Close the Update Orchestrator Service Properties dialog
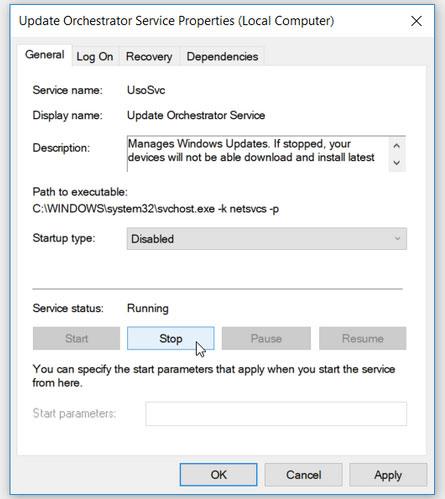The image size is (445, 499). coord(416,21)
